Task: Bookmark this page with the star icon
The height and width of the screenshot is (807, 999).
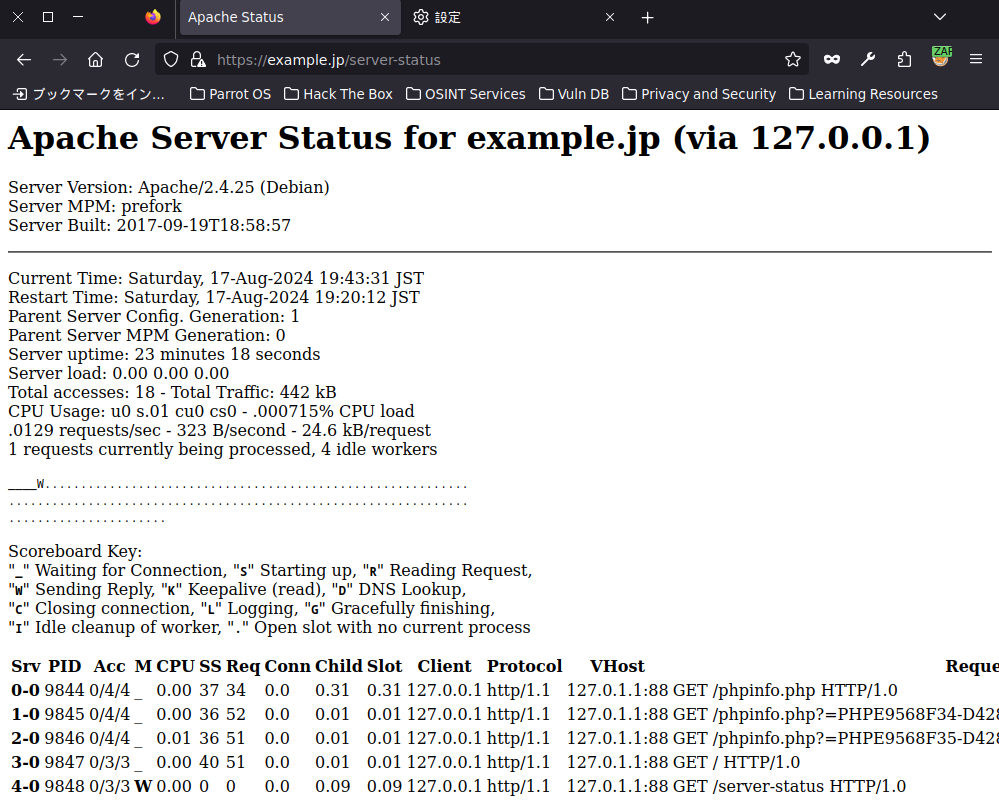Action: 793,60
